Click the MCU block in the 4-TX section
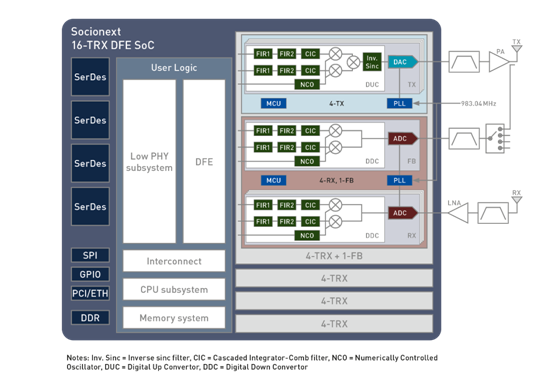Screen dimensions: 558x380 pos(274,104)
